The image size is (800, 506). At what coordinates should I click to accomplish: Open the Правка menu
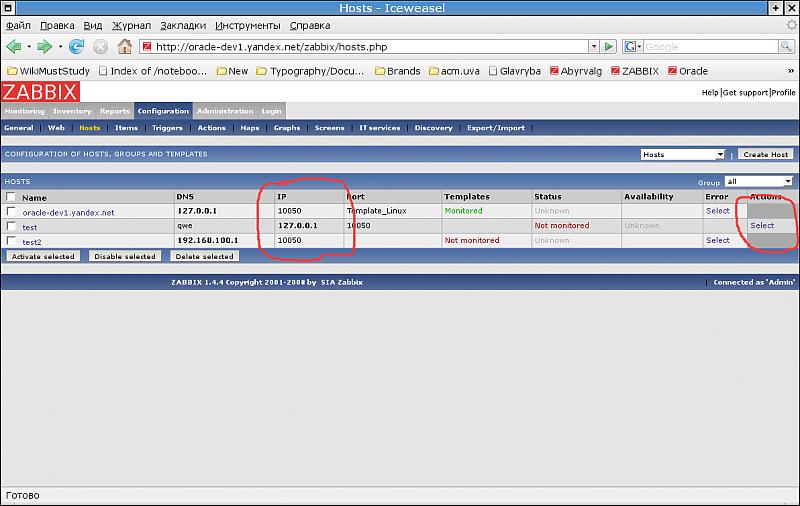tap(57, 26)
